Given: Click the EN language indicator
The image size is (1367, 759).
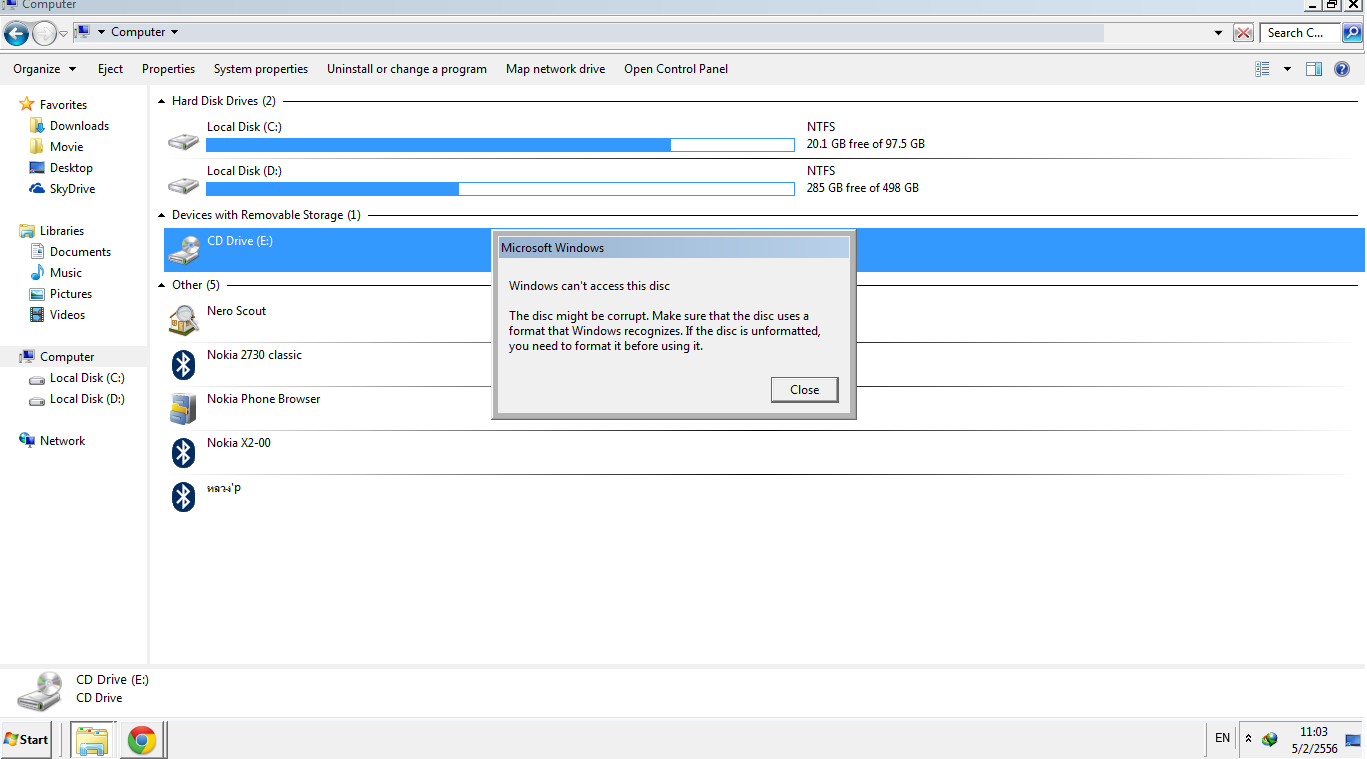Looking at the screenshot, I should [1222, 738].
